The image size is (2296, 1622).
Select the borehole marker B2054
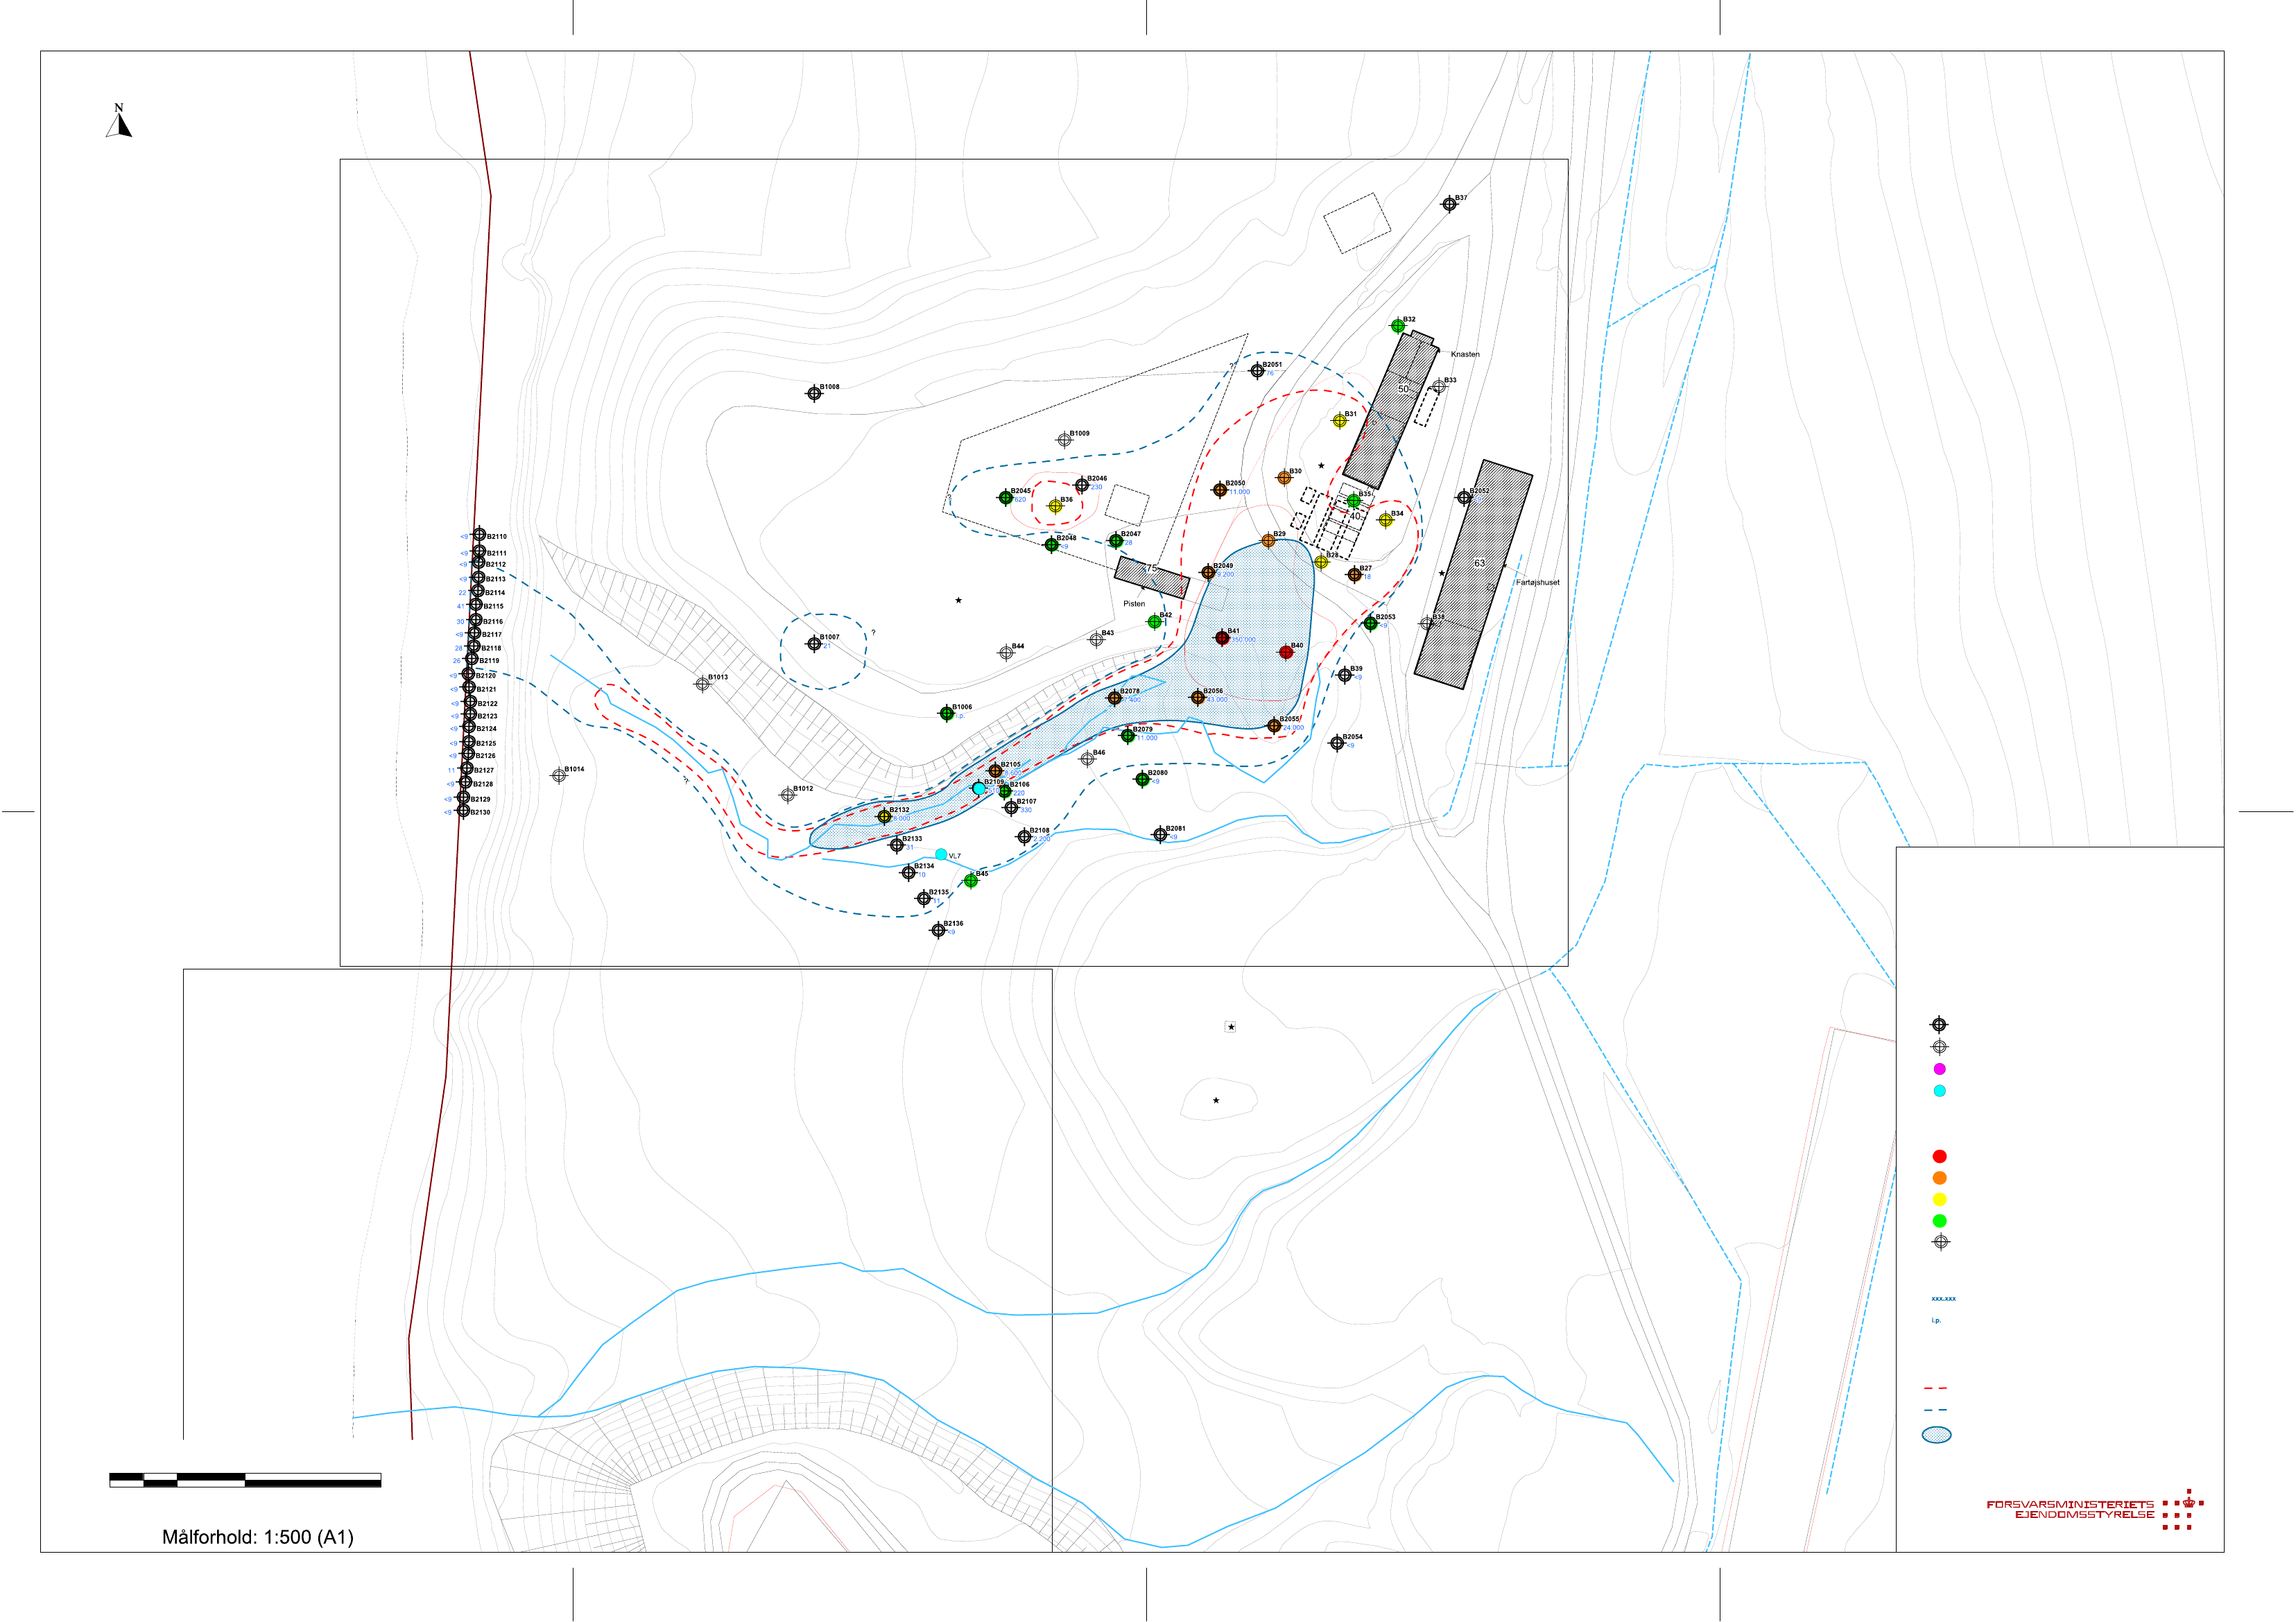point(1337,743)
